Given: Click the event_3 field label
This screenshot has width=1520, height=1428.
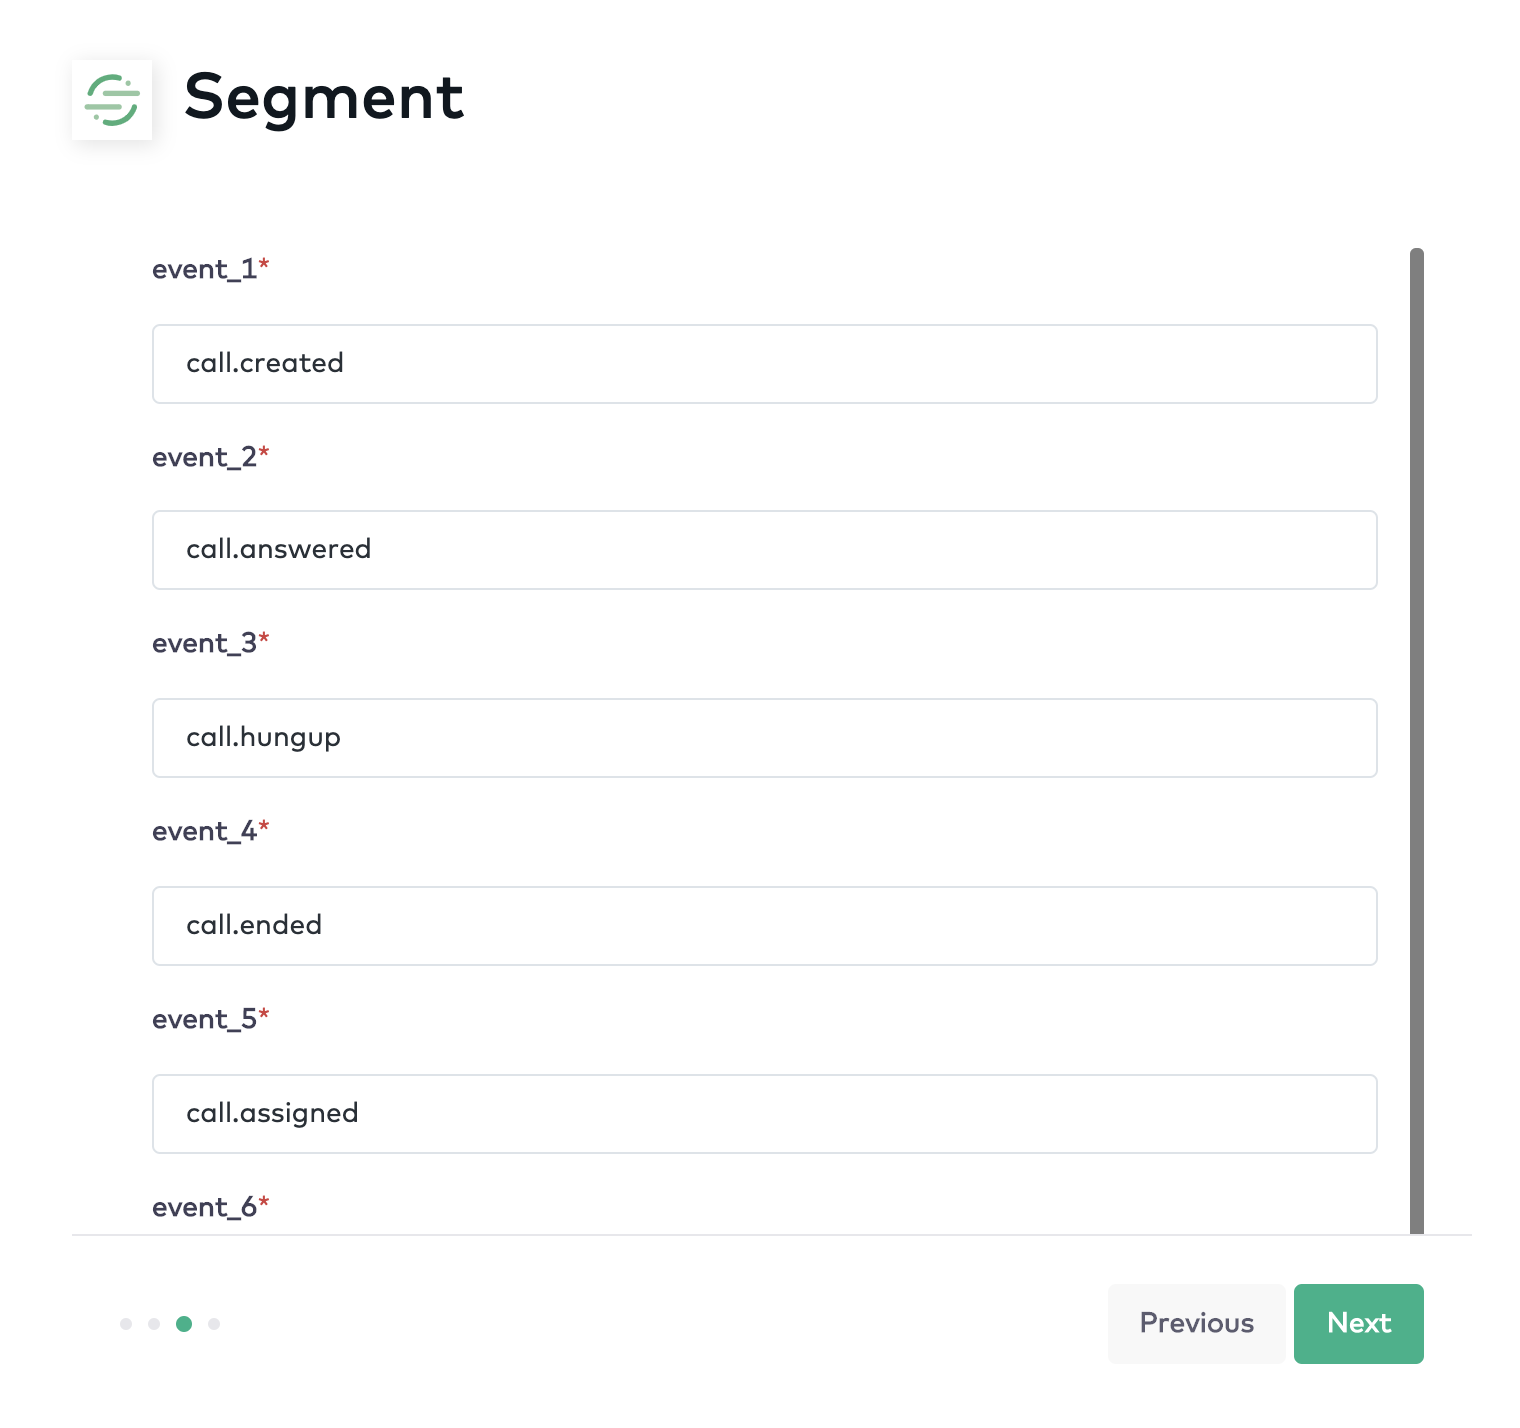Looking at the screenshot, I should tap(204, 643).
